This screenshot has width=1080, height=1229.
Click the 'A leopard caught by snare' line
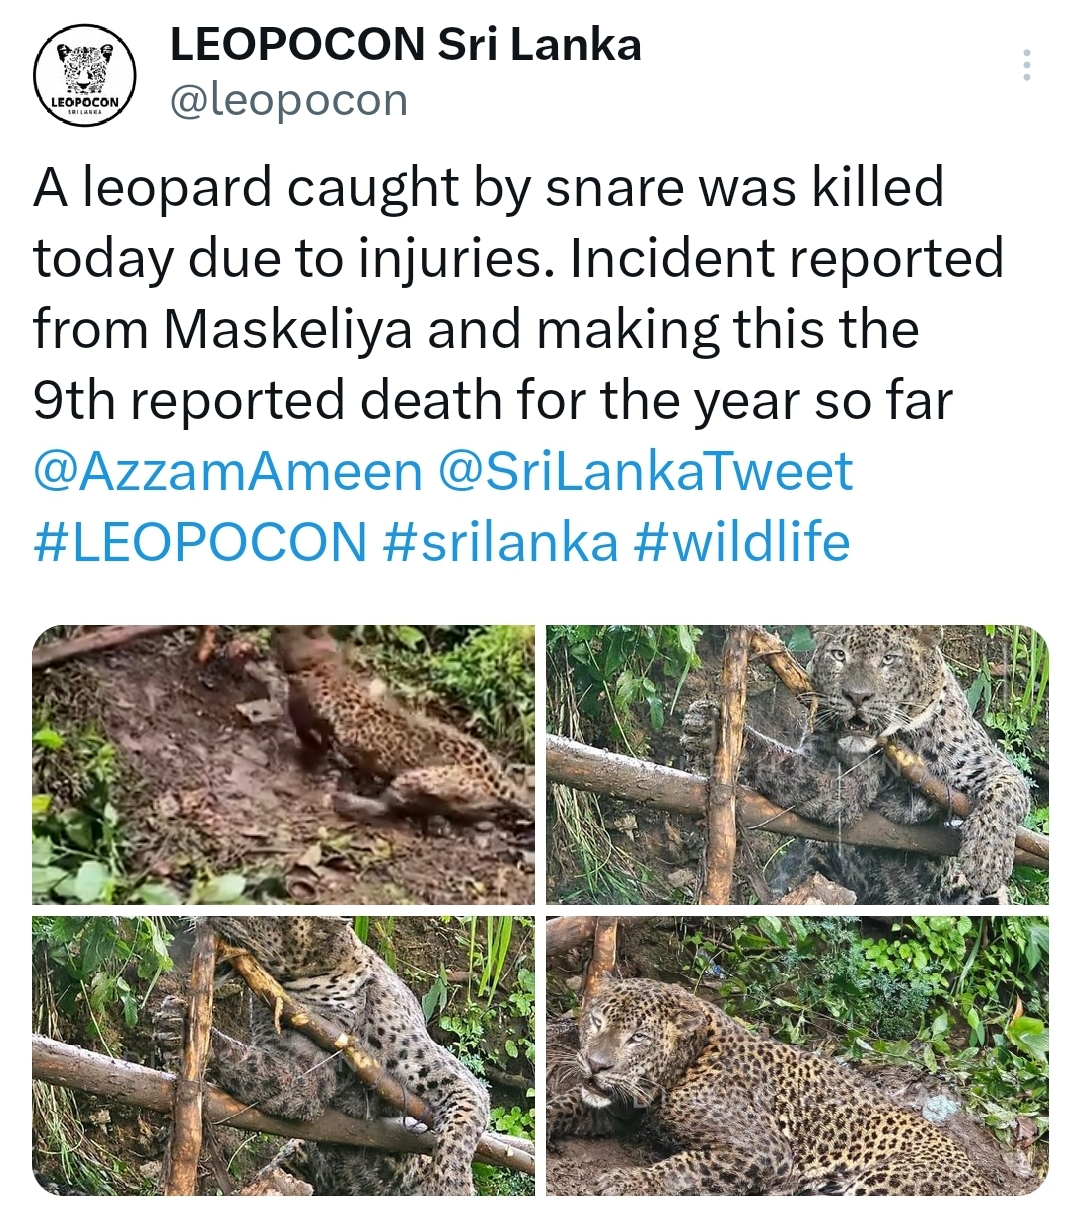[489, 187]
